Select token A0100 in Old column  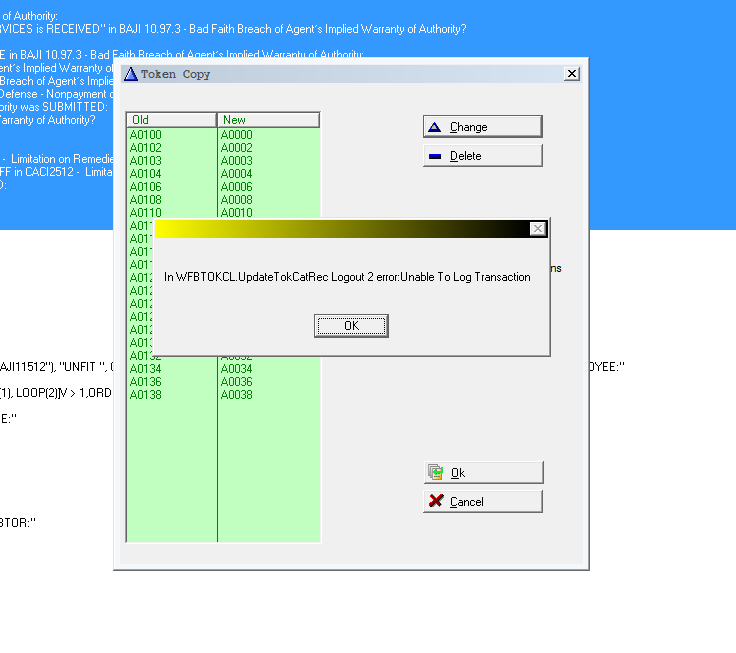(146, 135)
